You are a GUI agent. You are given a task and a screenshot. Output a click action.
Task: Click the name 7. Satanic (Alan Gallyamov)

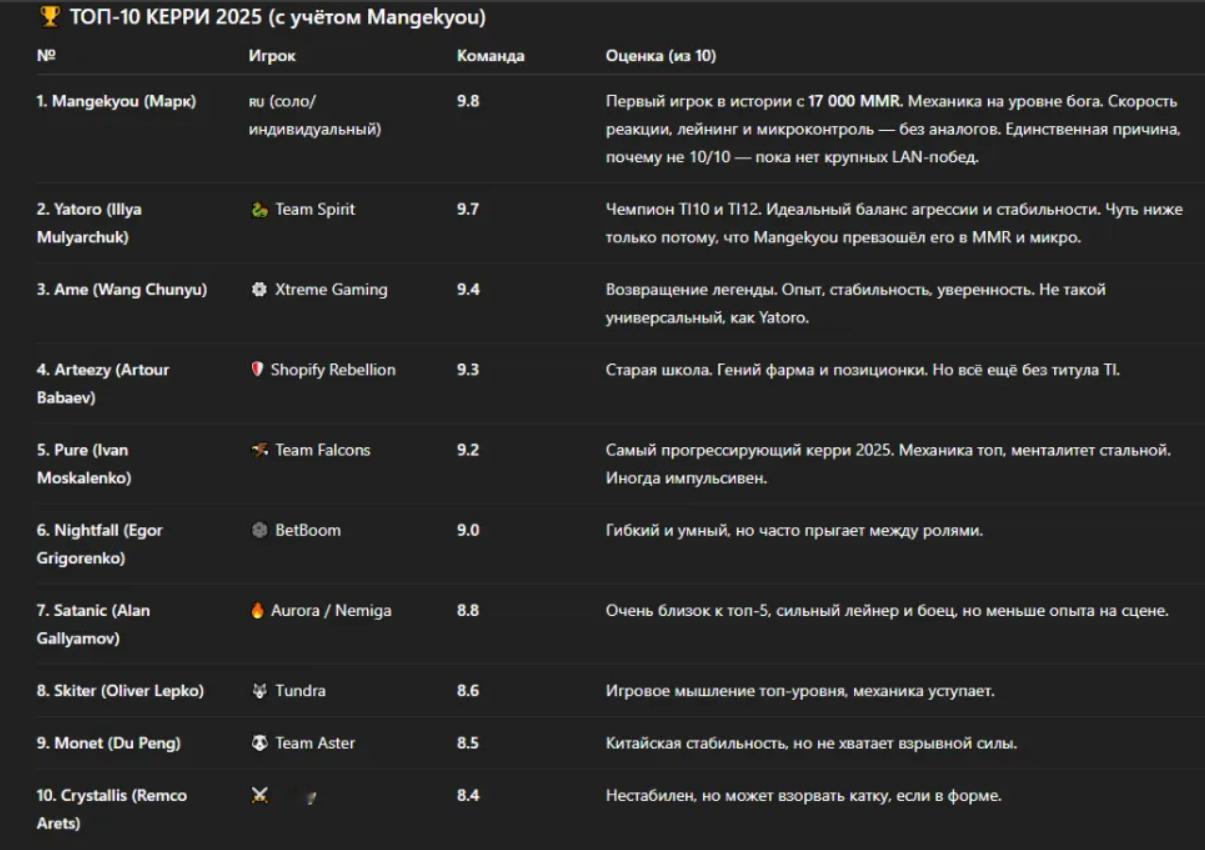click(94, 624)
